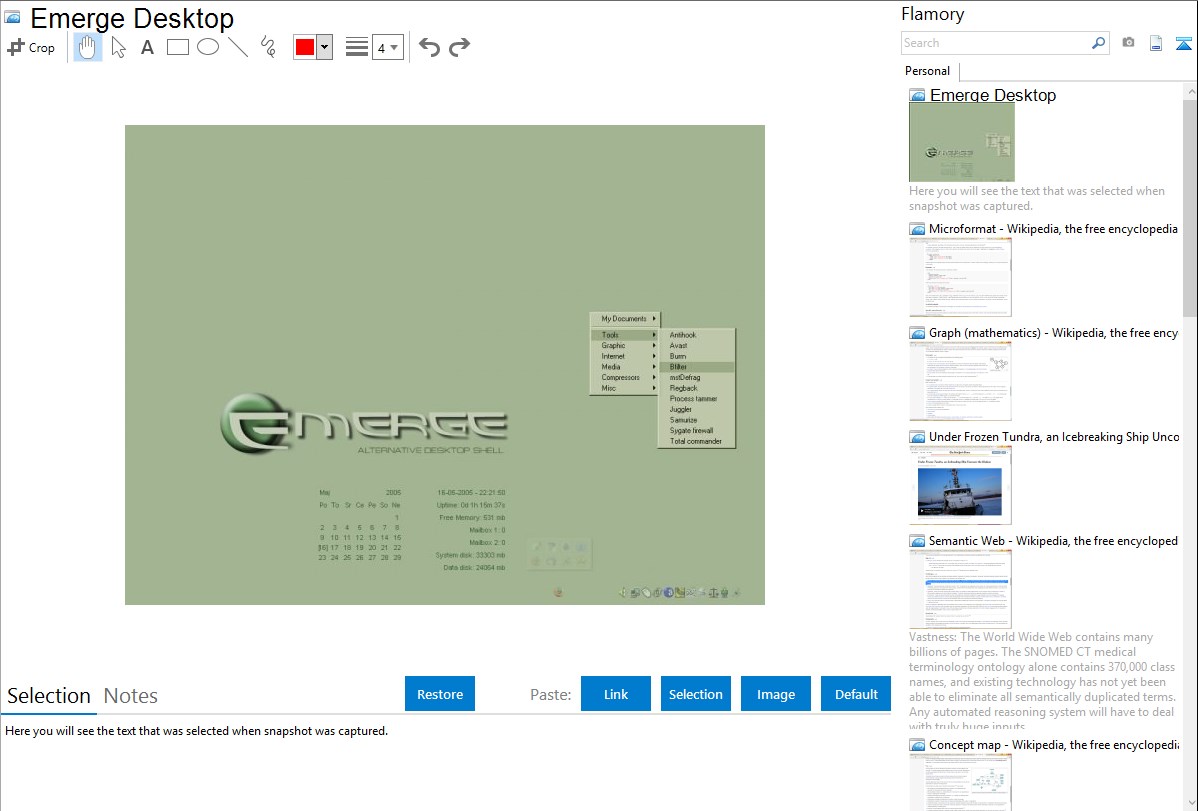Click the scrollbar up arrow
Viewport: 1198px width, 811px height.
coord(1190,92)
